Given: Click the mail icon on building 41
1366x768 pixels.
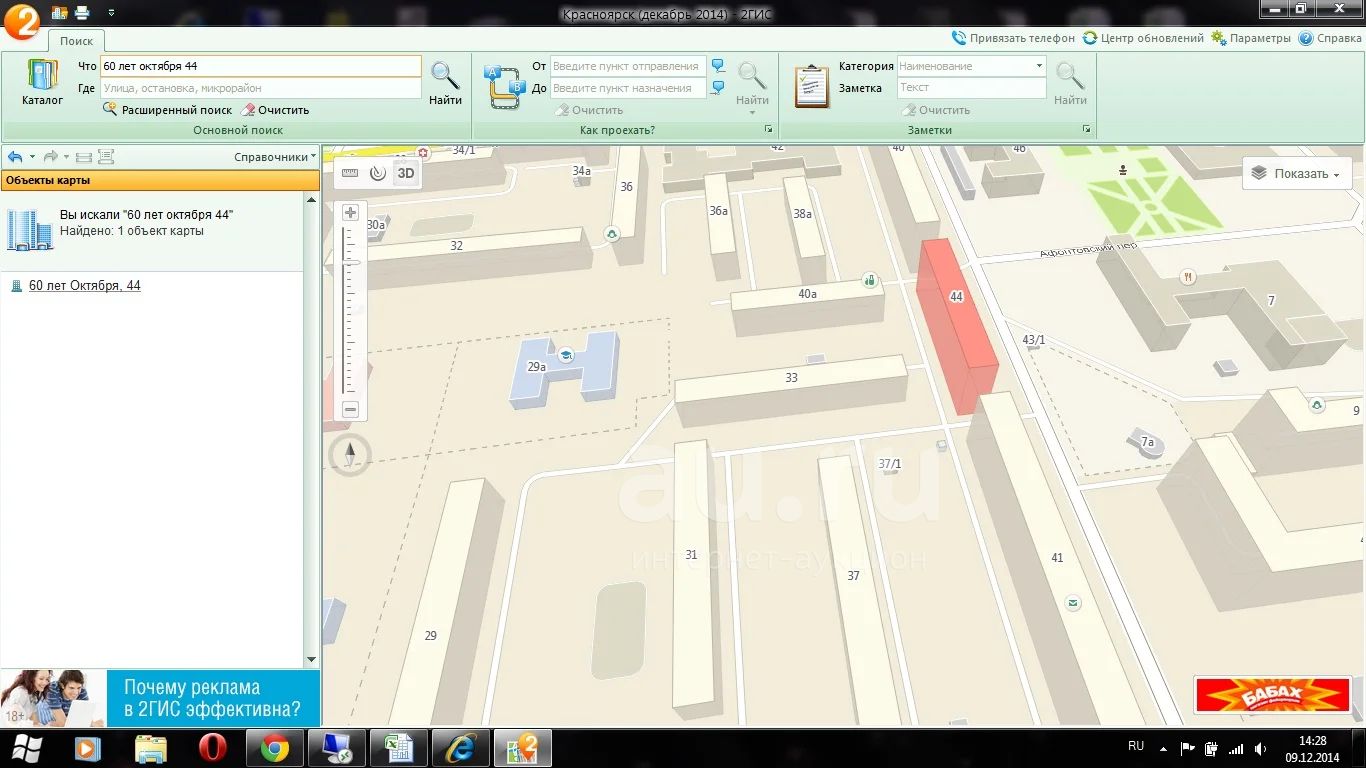Looking at the screenshot, I should pyautogui.click(x=1073, y=603).
